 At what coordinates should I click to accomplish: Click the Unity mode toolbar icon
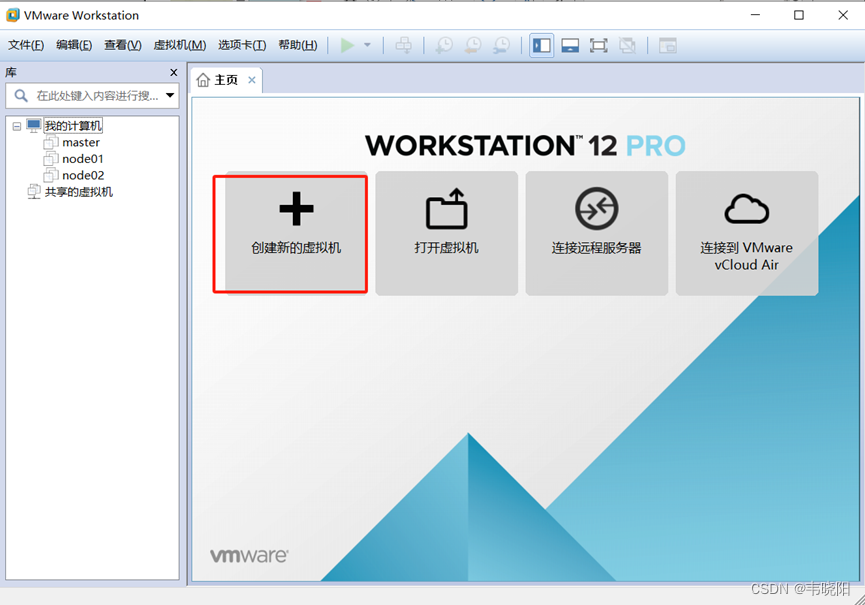[x=627, y=45]
